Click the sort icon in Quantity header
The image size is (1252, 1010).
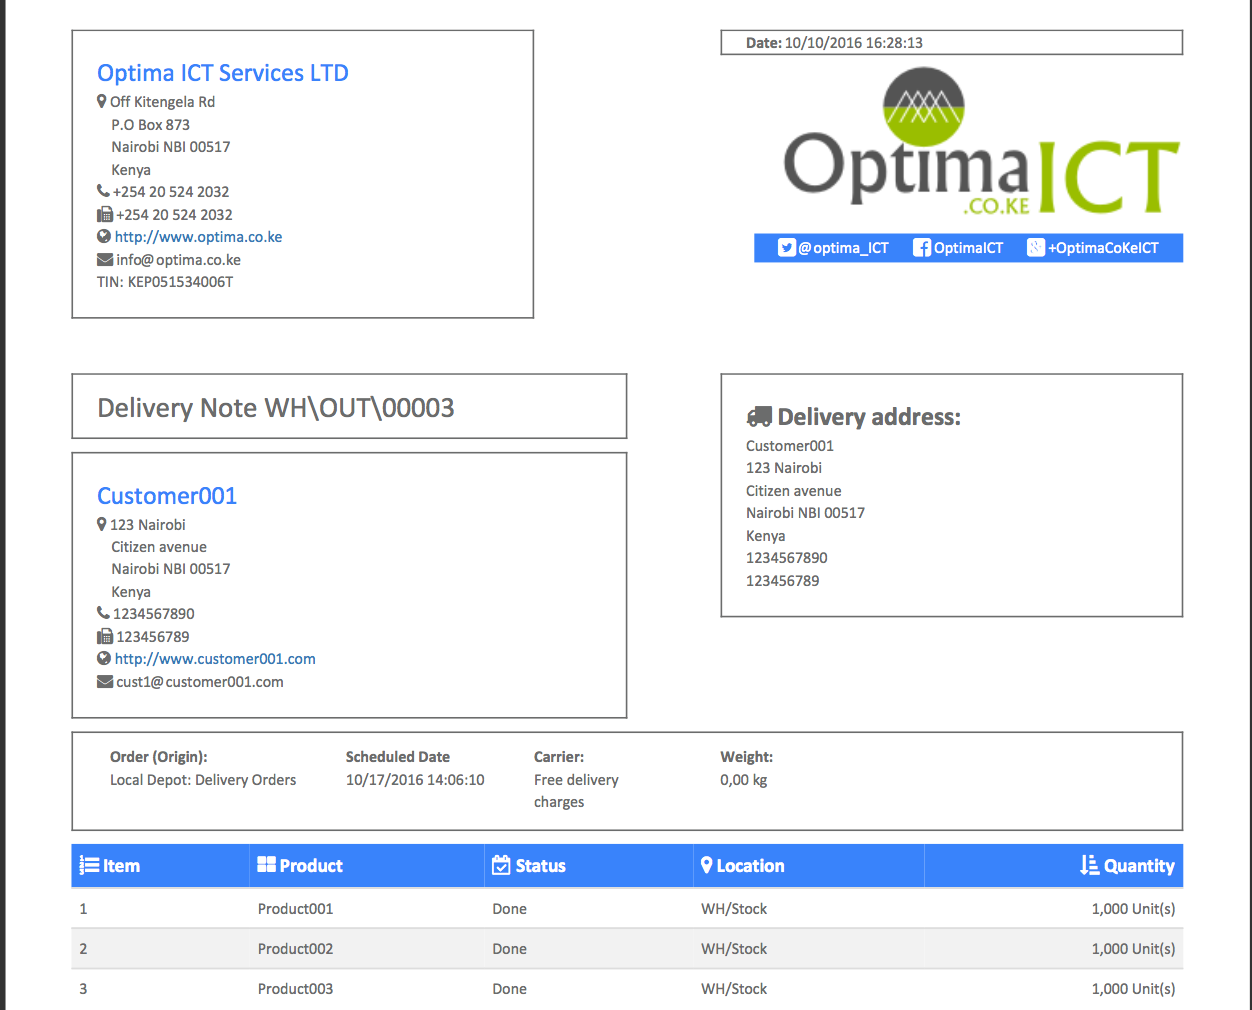[x=1090, y=866]
